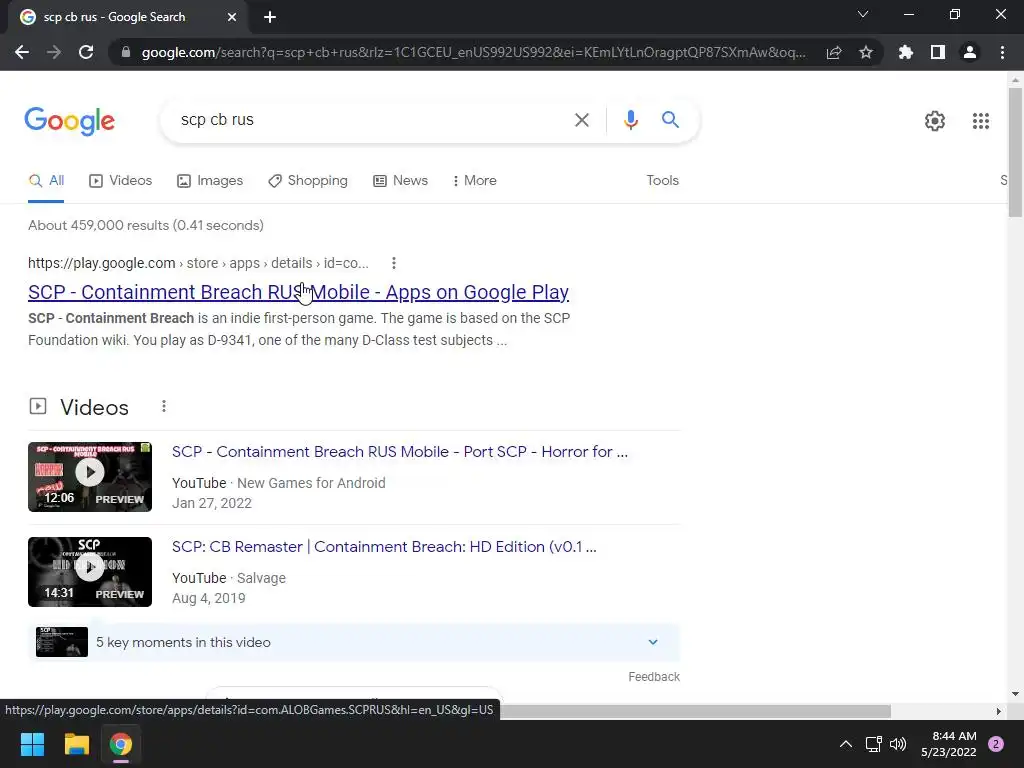Open the Chrome three-dot menu

pos(1002,52)
